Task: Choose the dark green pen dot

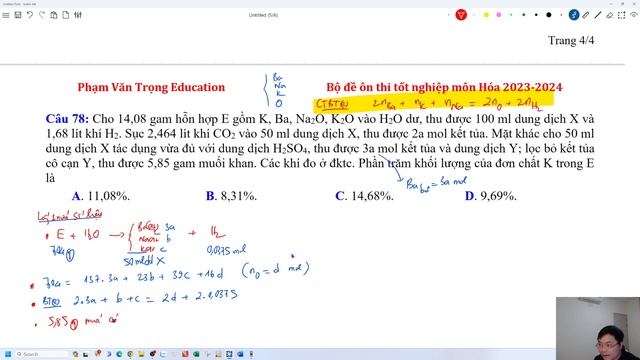Action: click(524, 15)
